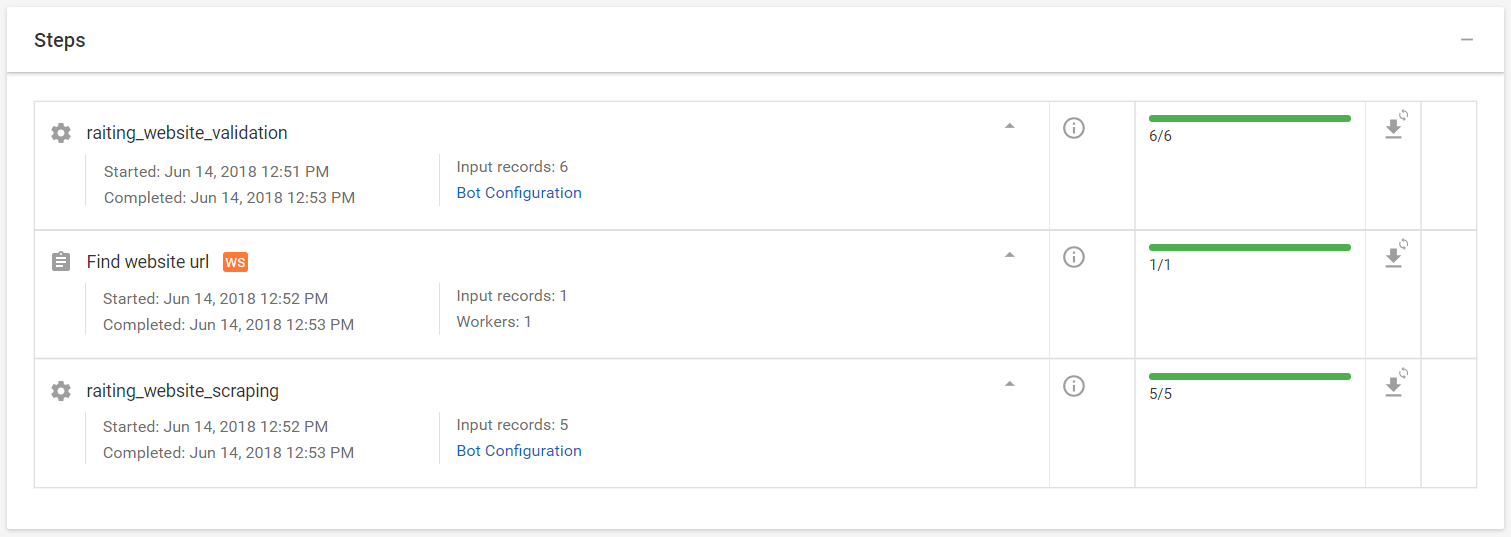Click the orange WS badge
The image size is (1511, 537).
(235, 262)
